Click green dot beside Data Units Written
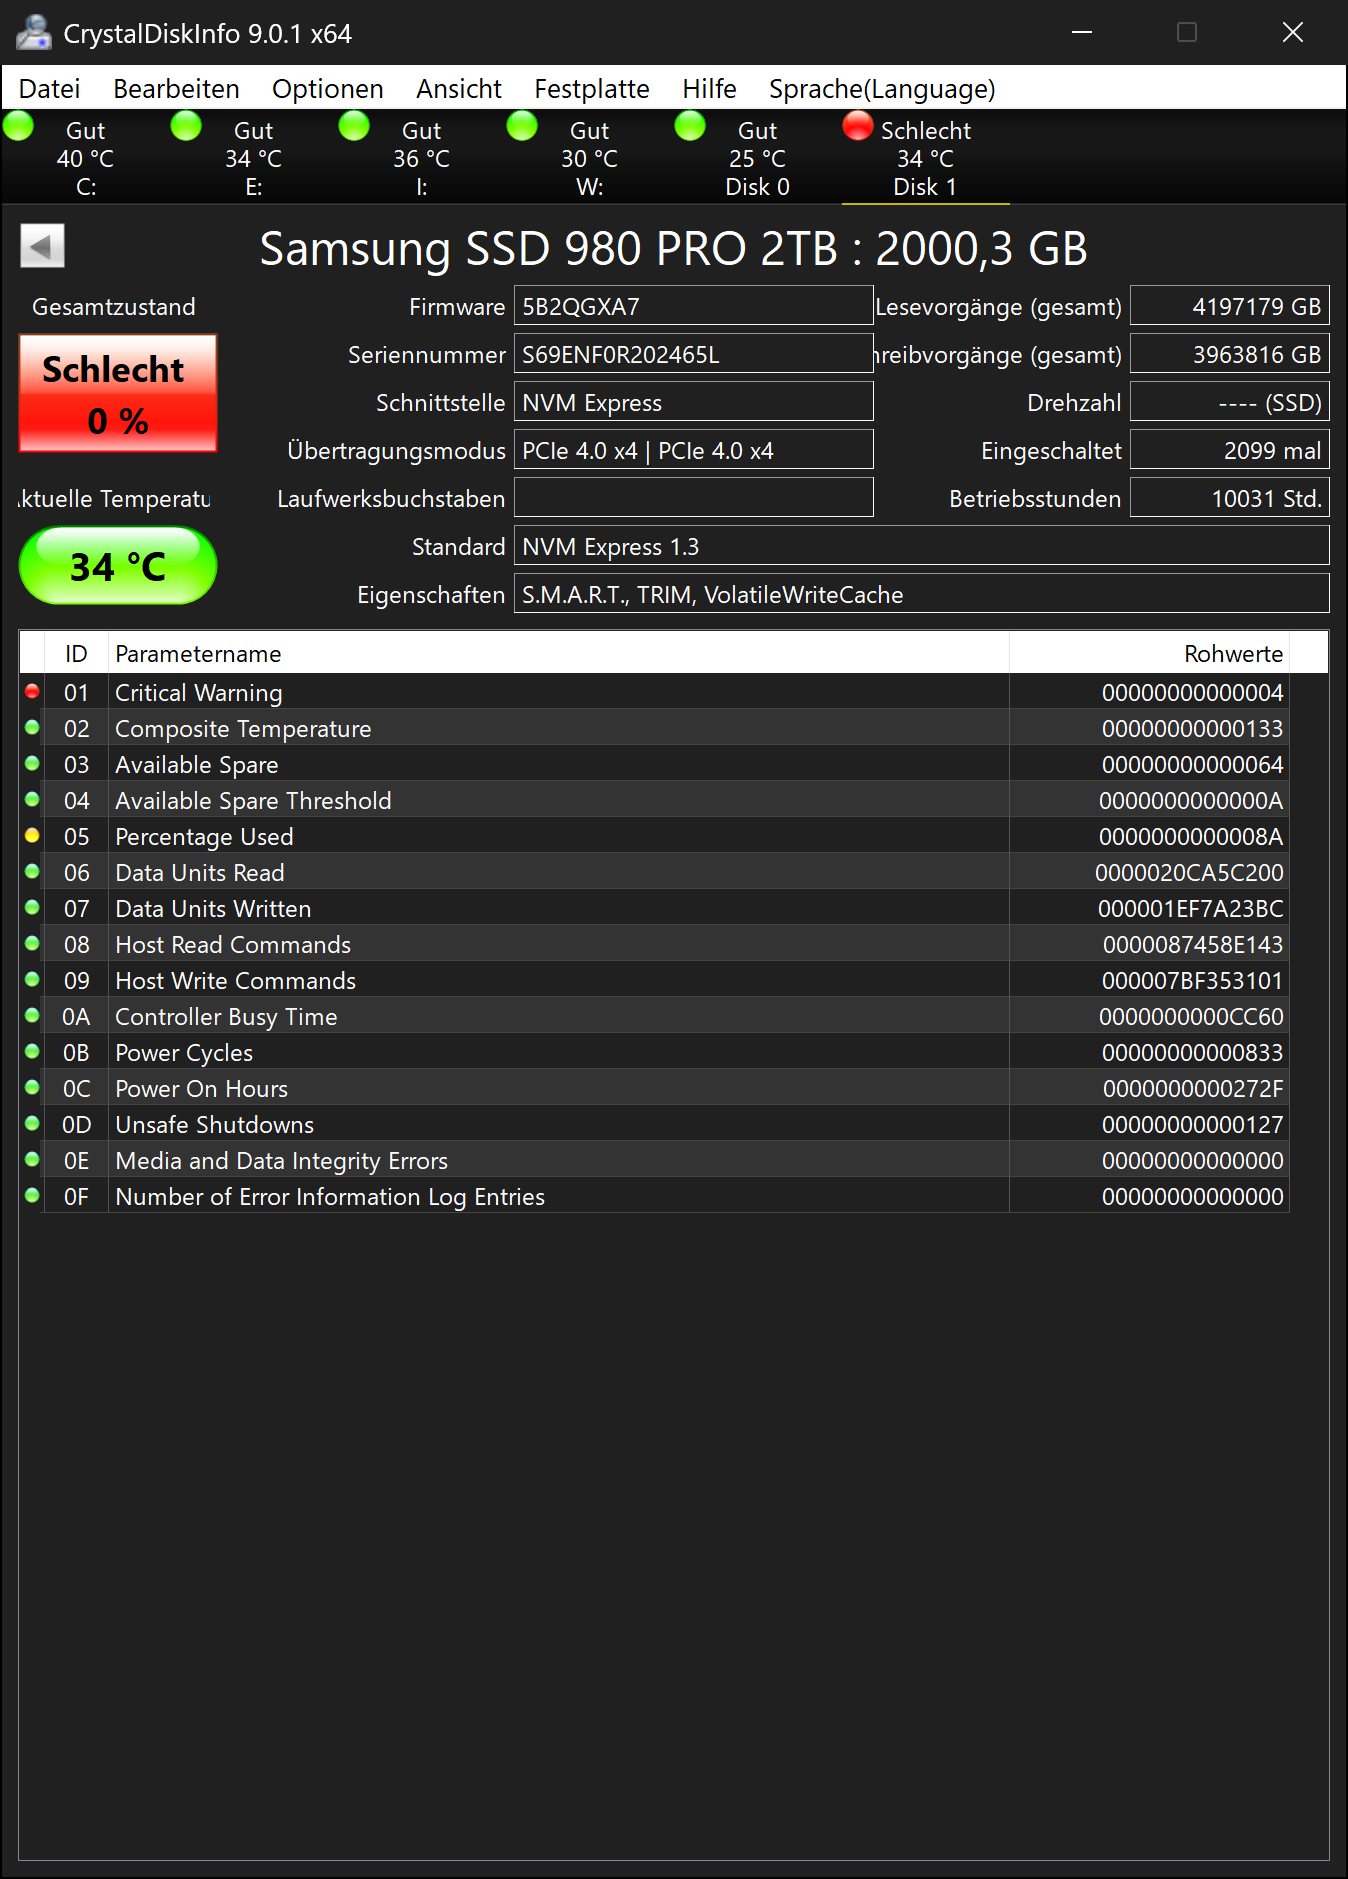1348x1879 pixels. tap(32, 908)
